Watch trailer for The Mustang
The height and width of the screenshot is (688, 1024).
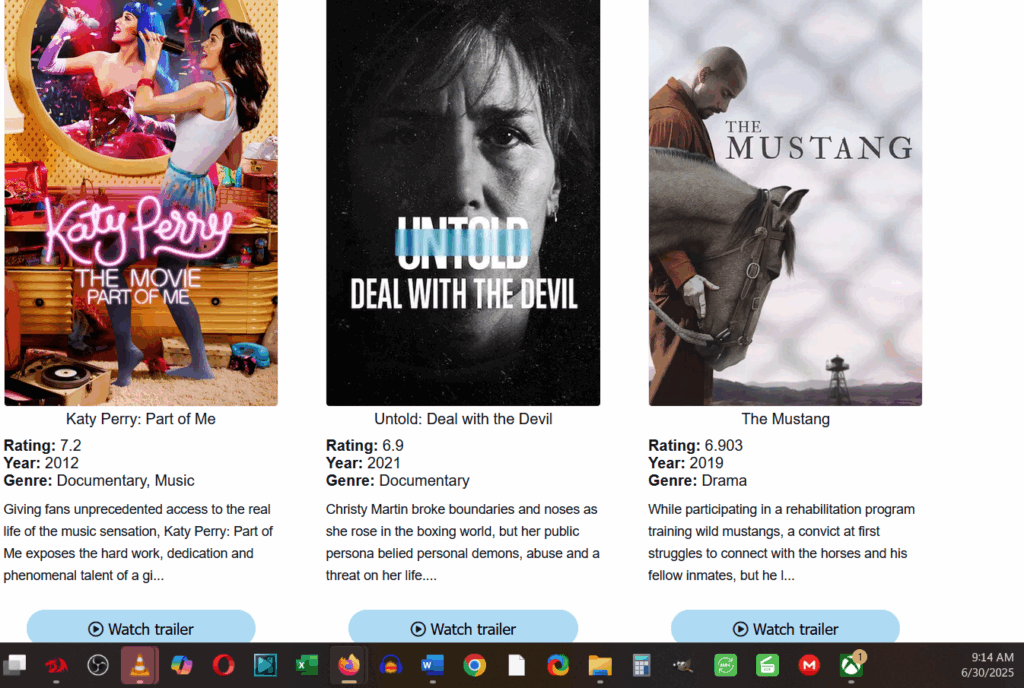[785, 627]
